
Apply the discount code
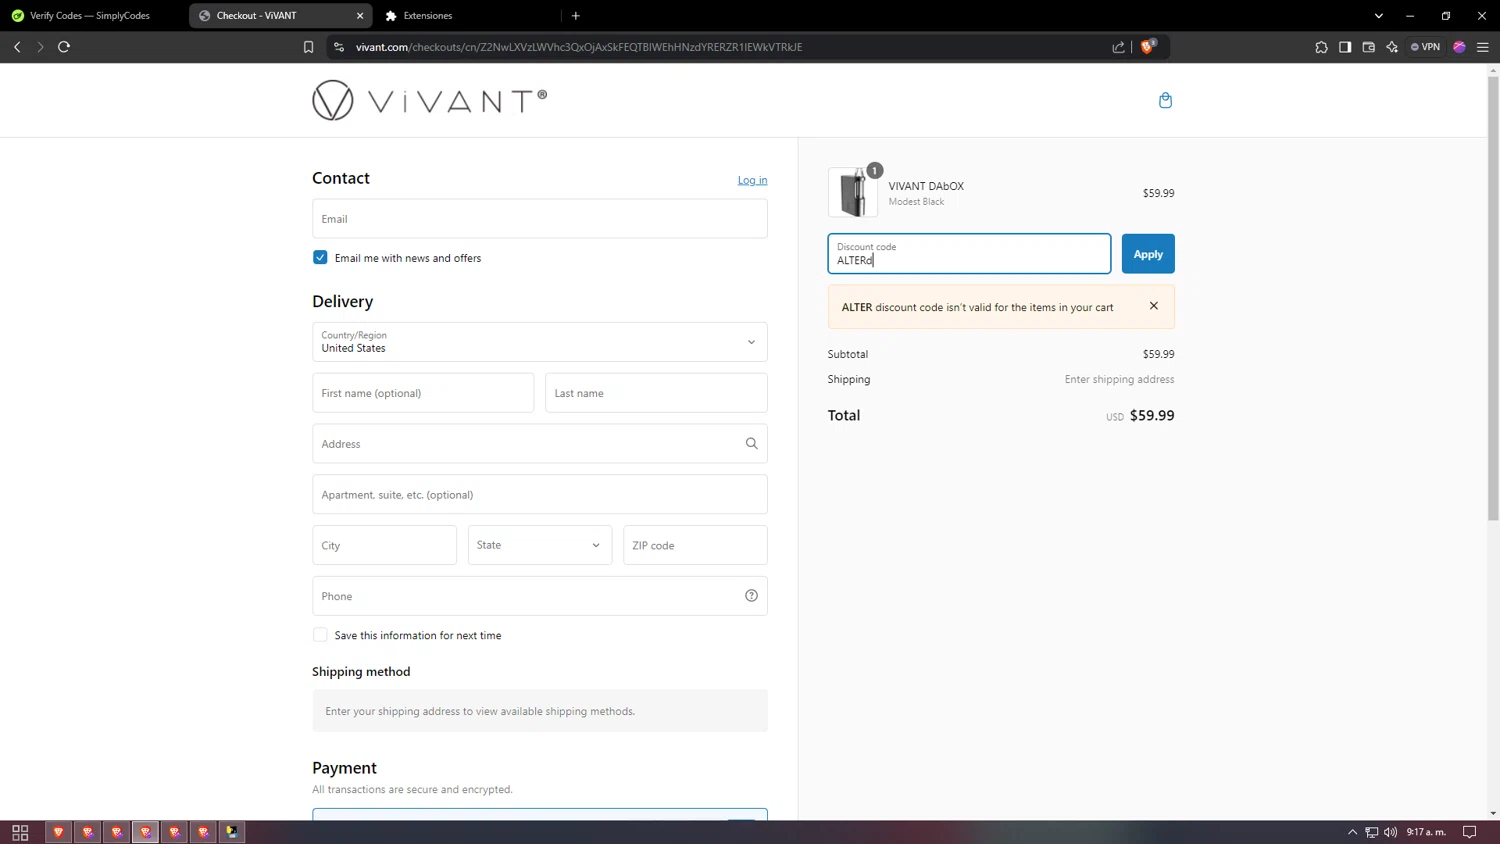1147,254
